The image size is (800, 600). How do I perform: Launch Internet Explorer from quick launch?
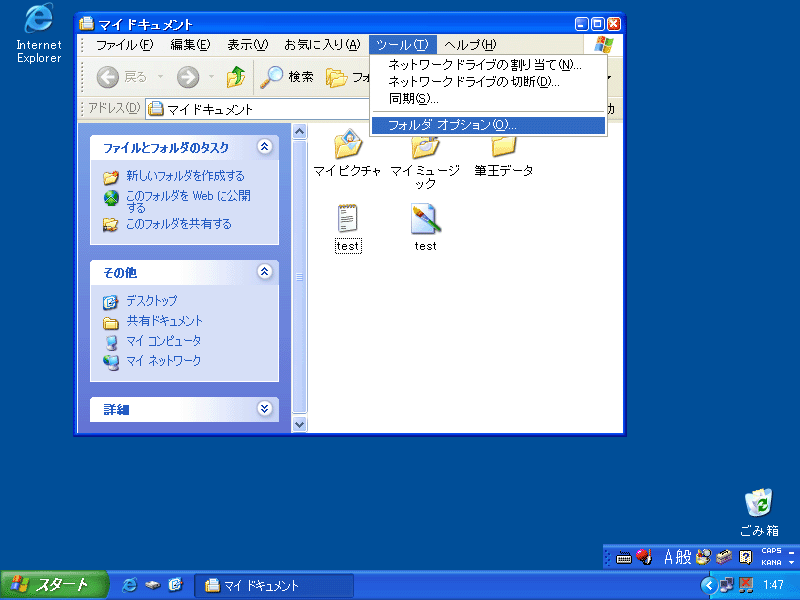click(x=130, y=585)
